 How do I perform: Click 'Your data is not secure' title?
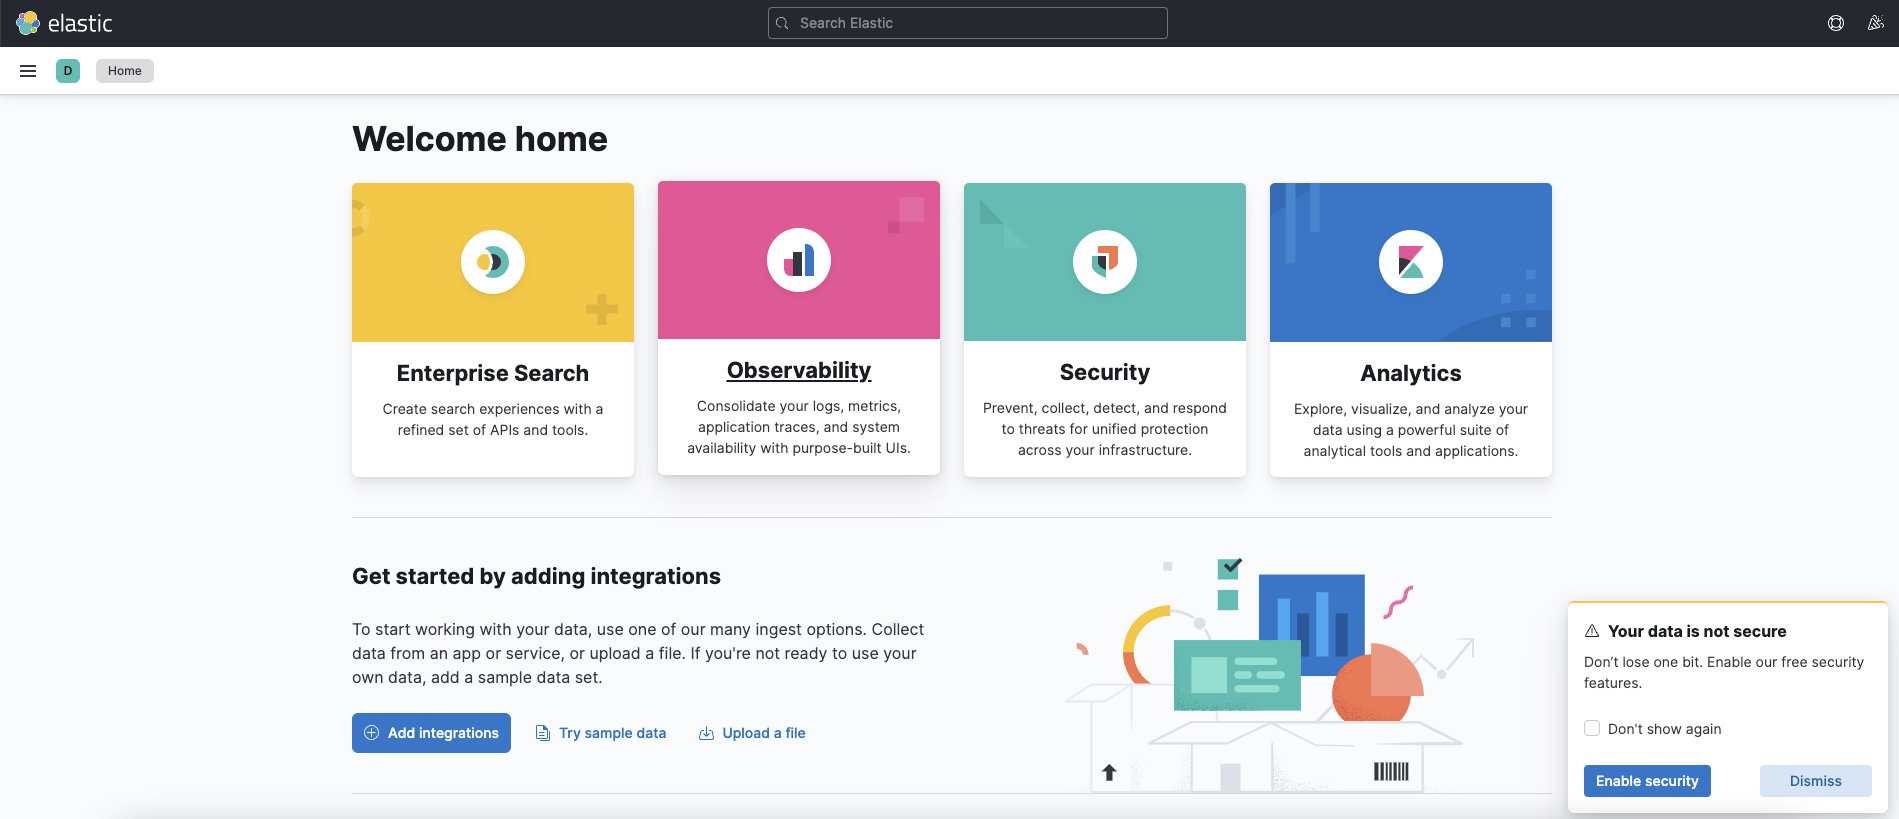pyautogui.click(x=1697, y=631)
